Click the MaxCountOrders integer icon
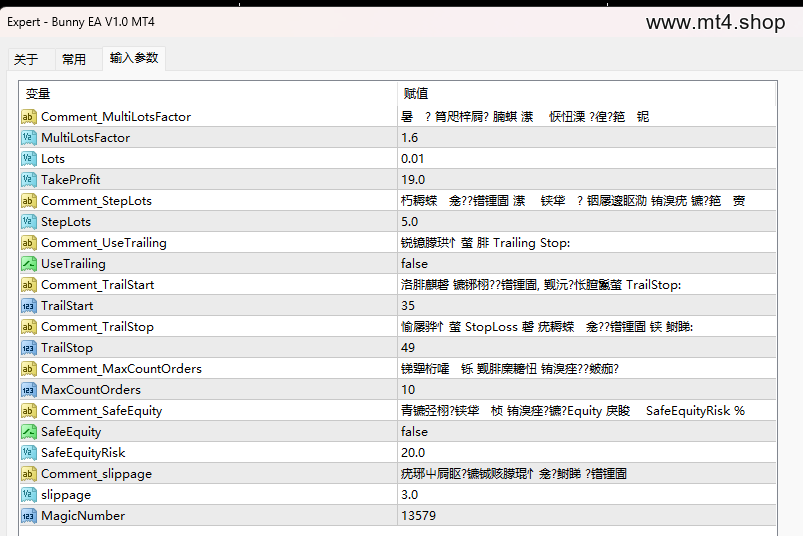Viewport: 803px width, 536px height. [x=29, y=390]
